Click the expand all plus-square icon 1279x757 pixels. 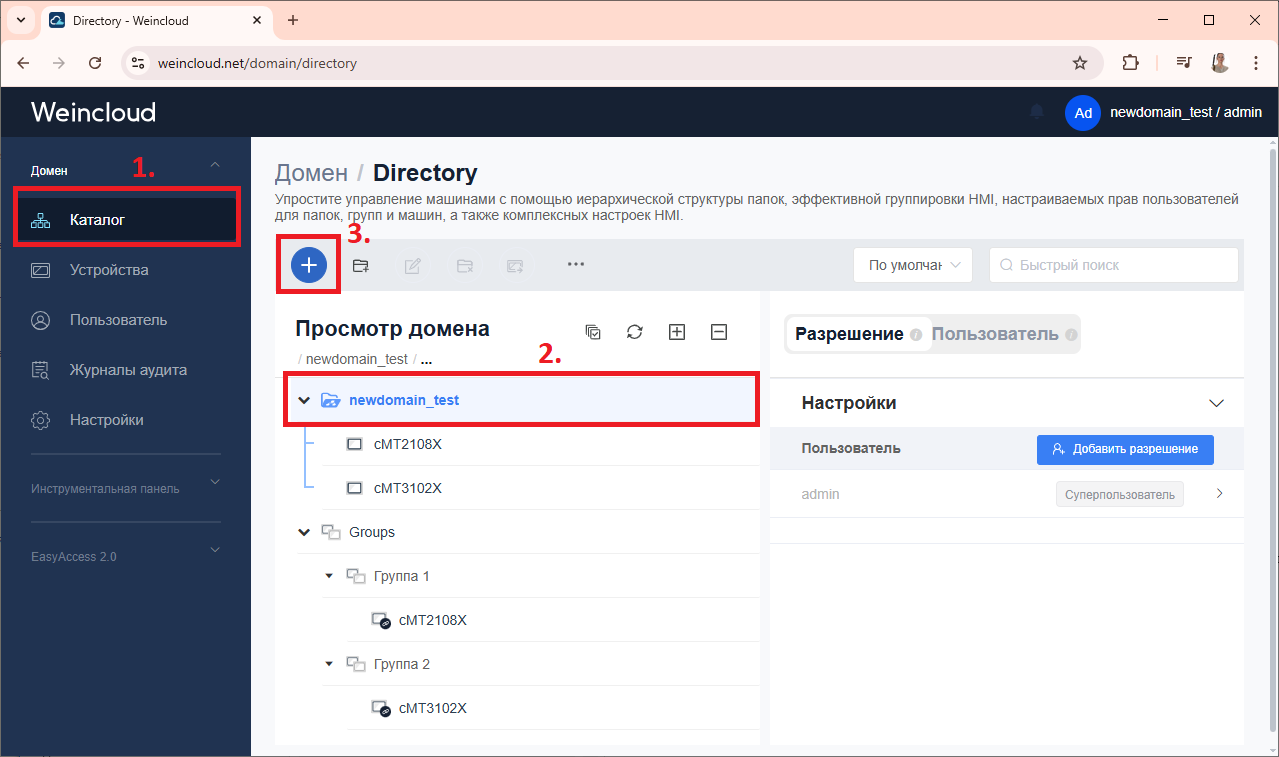[676, 332]
